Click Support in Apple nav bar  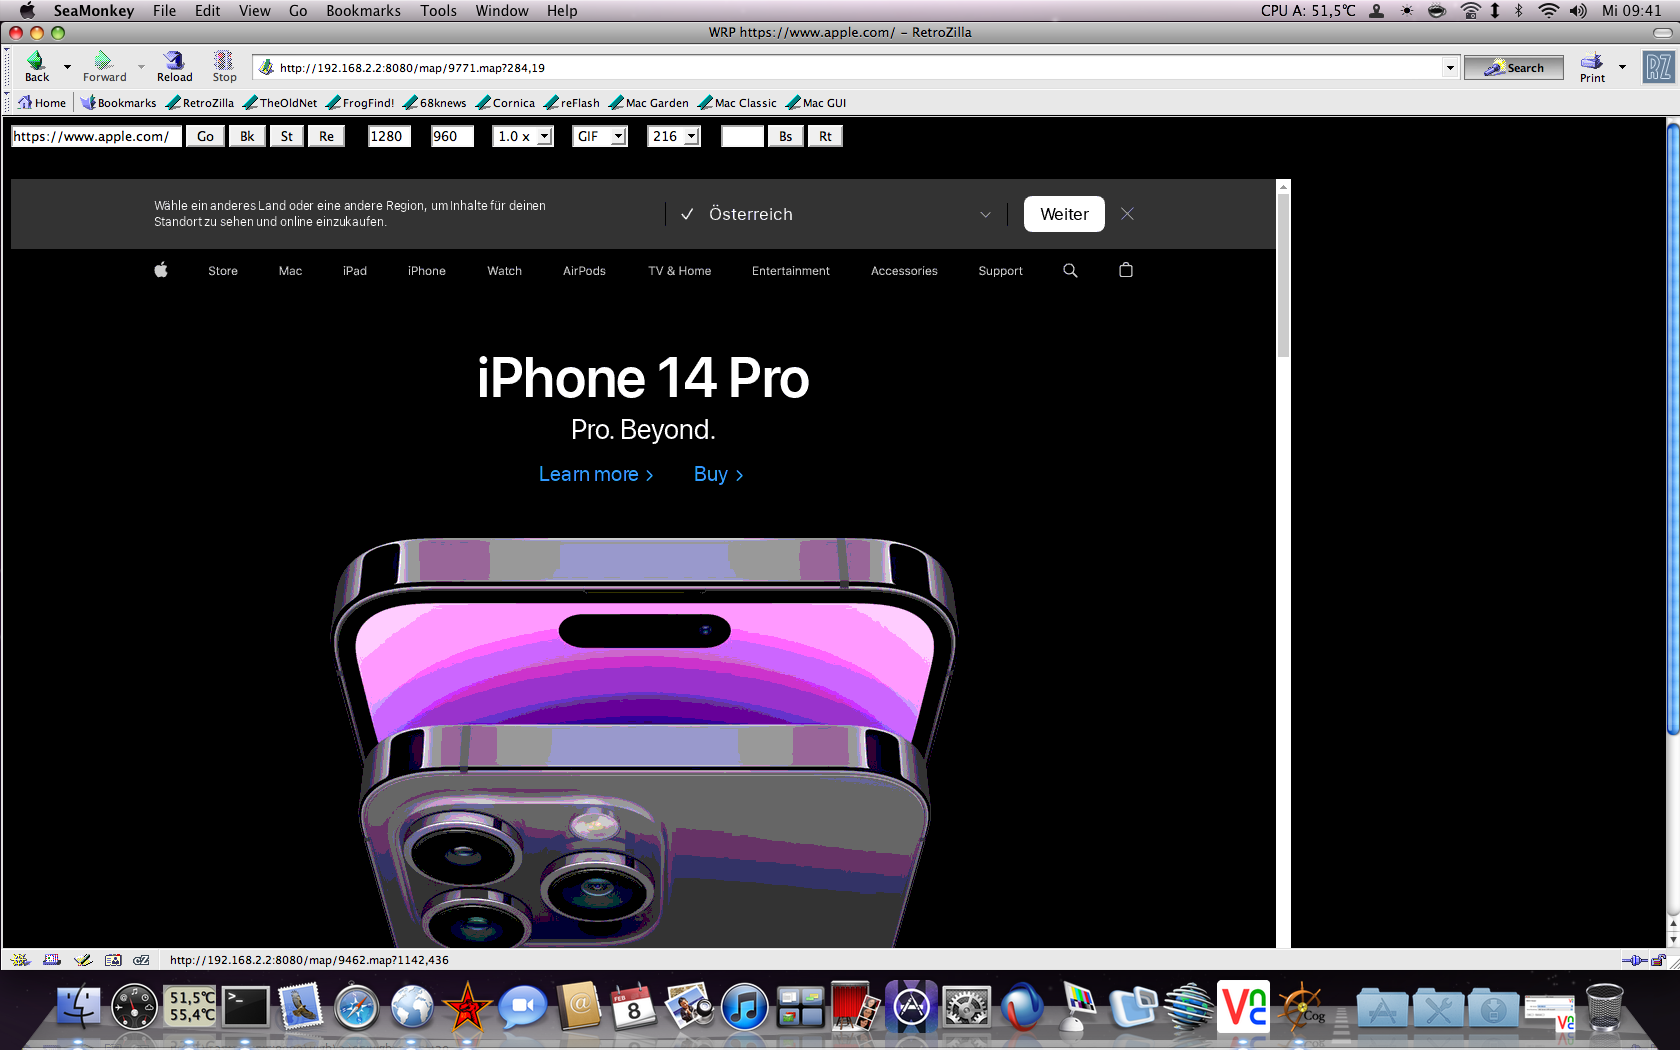[x=1000, y=271]
